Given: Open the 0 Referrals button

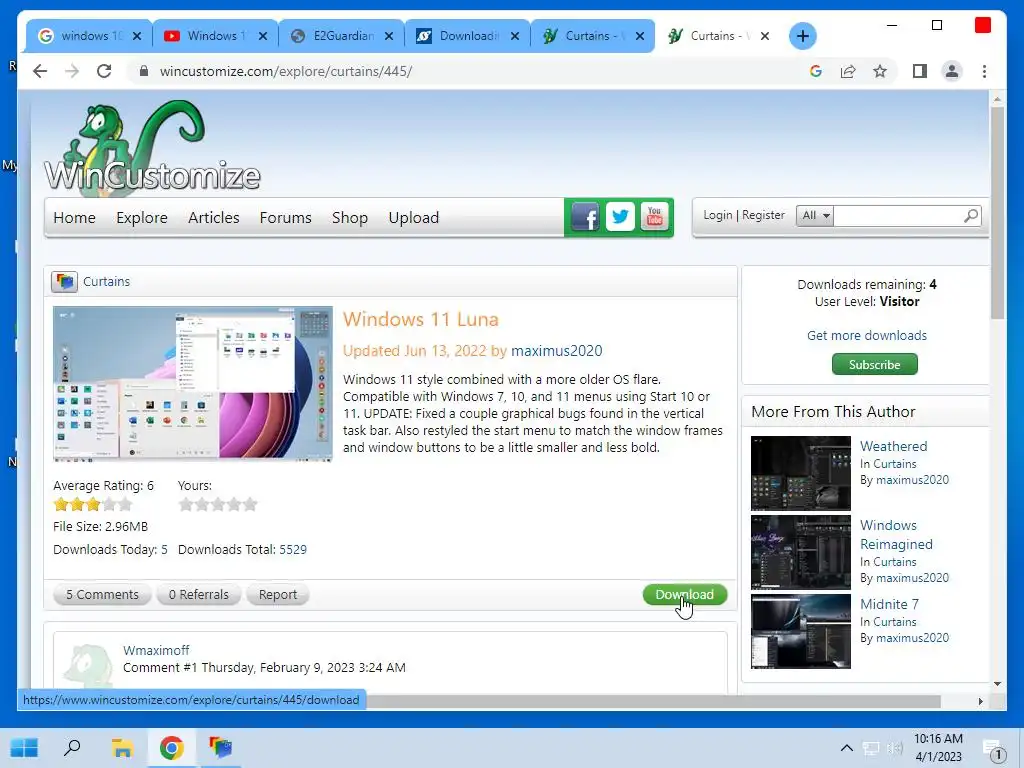Looking at the screenshot, I should (x=199, y=594).
